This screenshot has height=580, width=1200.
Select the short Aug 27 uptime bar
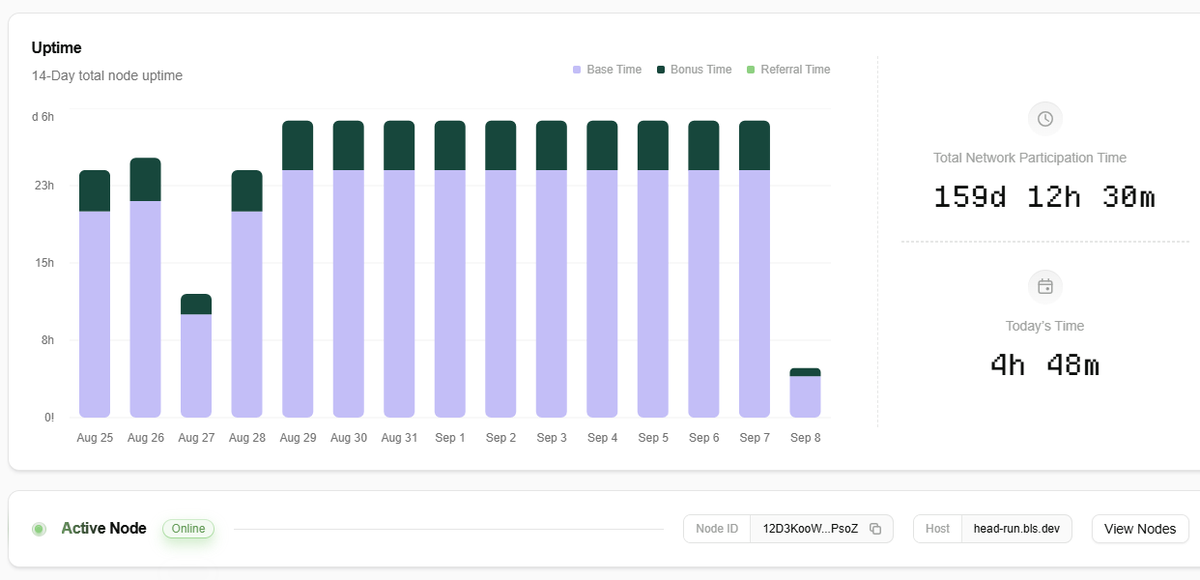(196, 356)
